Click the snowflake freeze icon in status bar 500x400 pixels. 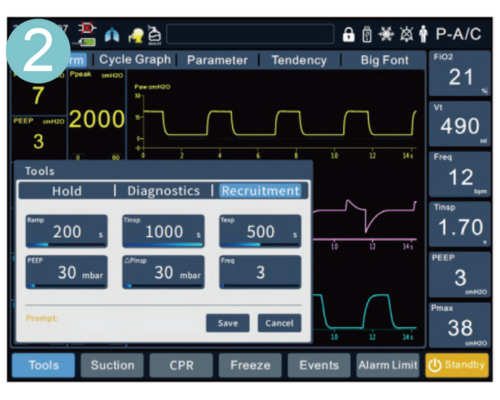click(x=386, y=34)
